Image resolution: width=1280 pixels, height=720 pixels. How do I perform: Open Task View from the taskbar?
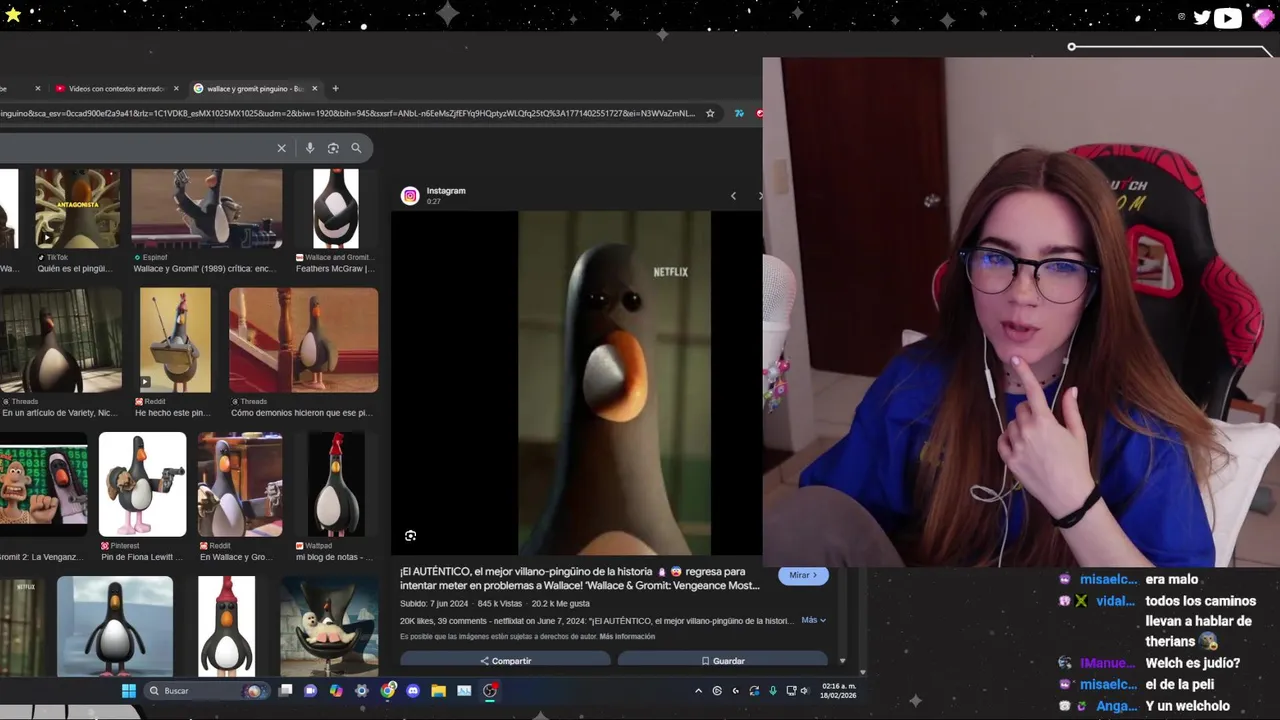285,690
